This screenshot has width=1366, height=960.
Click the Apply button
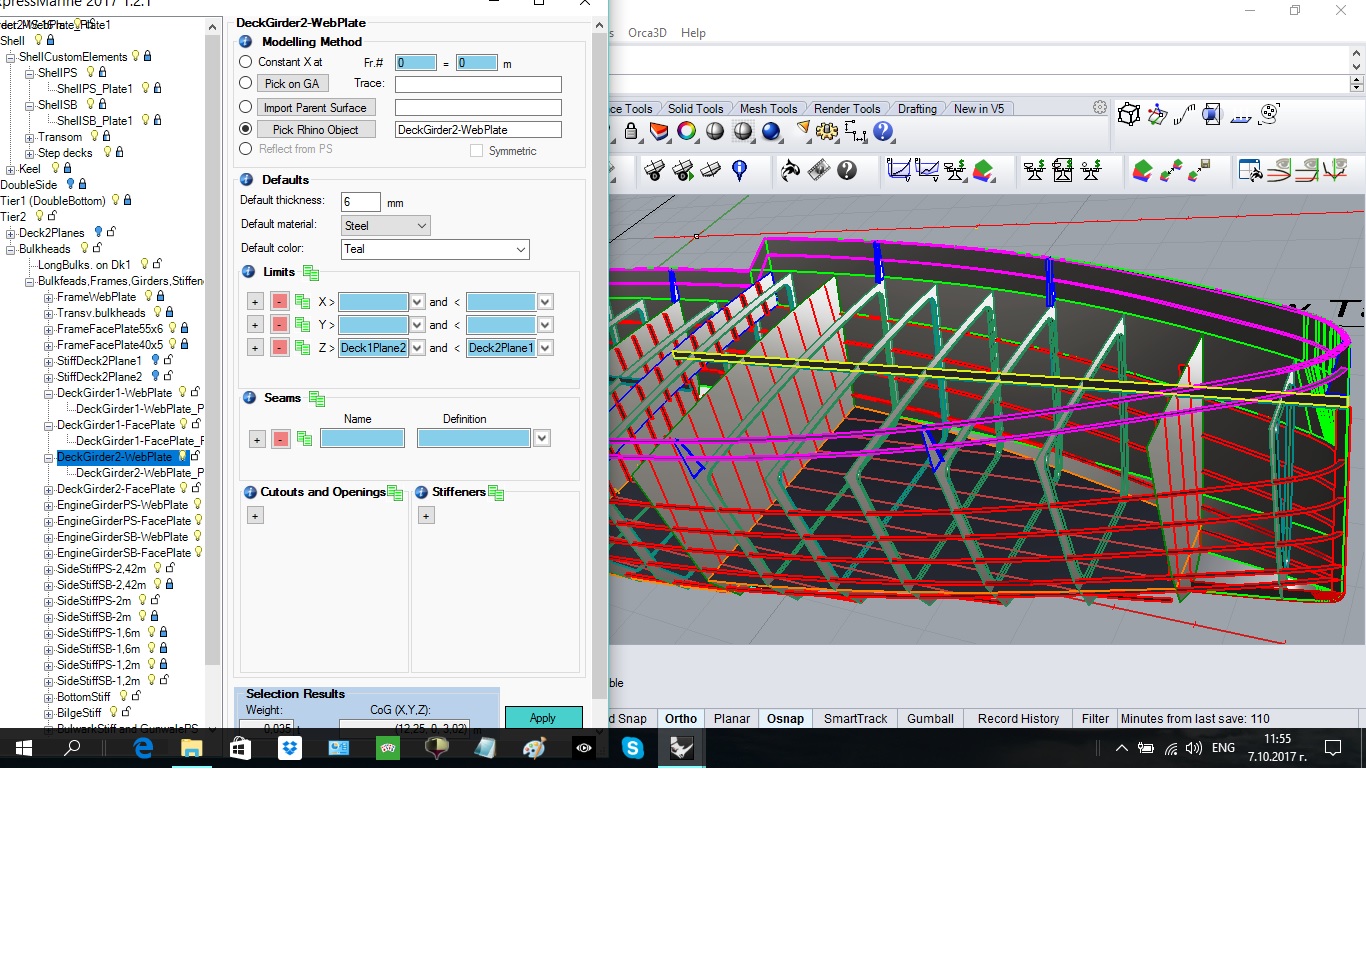[x=543, y=718]
